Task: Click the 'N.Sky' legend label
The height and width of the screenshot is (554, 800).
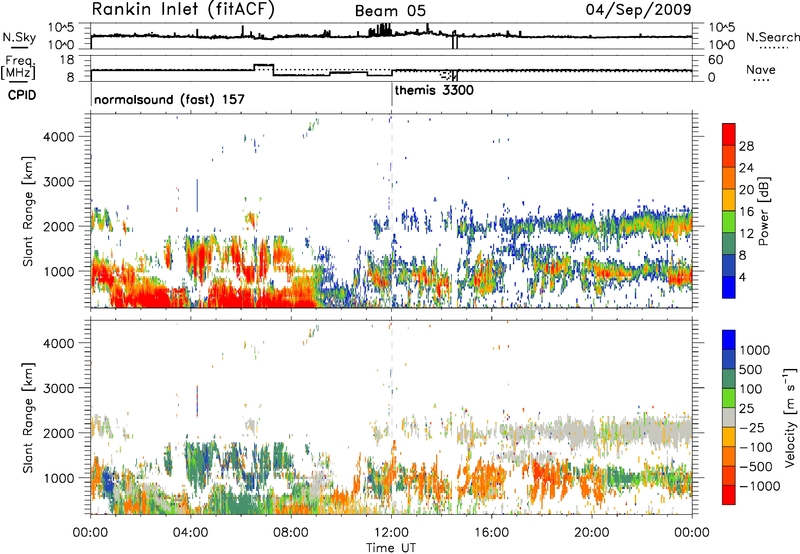Action: [x=19, y=37]
